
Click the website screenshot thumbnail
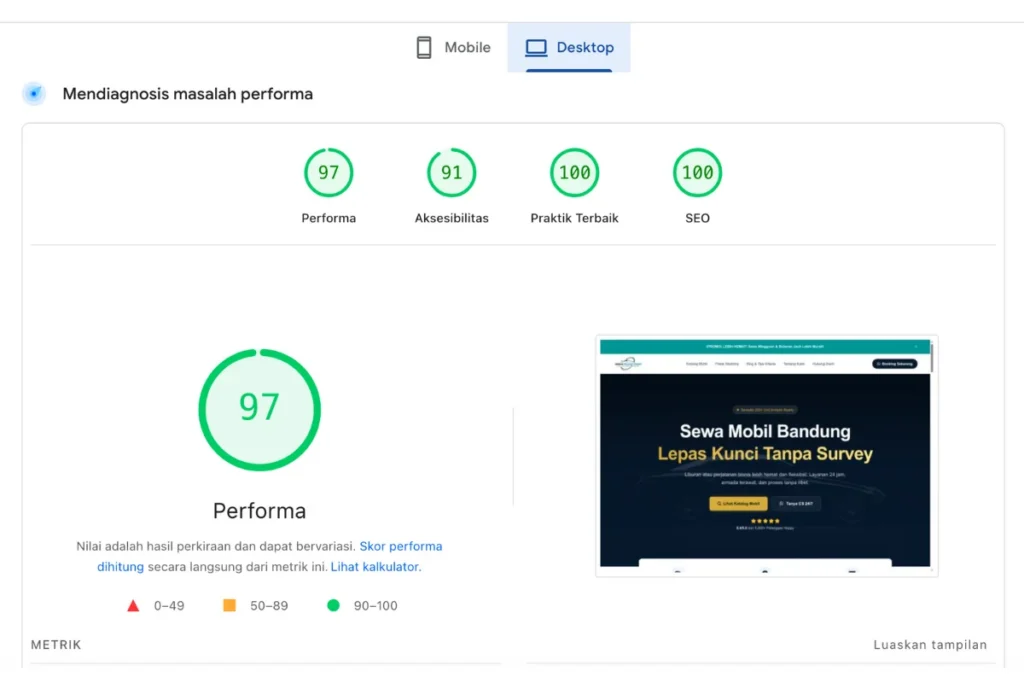coord(766,455)
